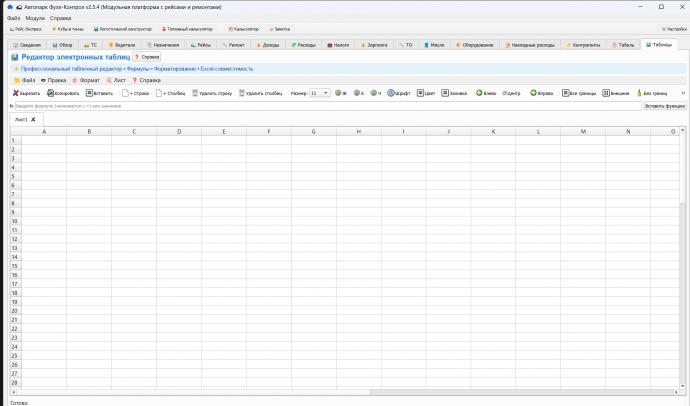Toggle bold Ж formatting button
Viewport: 690px width, 406px height.
[341, 93]
